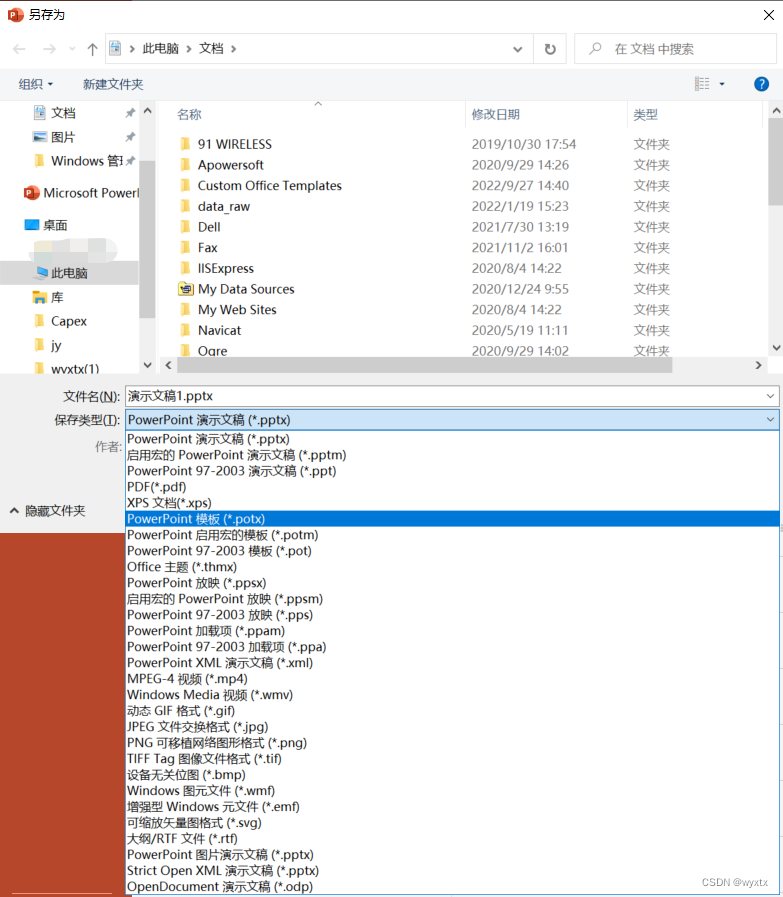
Task: Select the My Data Sources folder icon
Action: click(x=185, y=289)
